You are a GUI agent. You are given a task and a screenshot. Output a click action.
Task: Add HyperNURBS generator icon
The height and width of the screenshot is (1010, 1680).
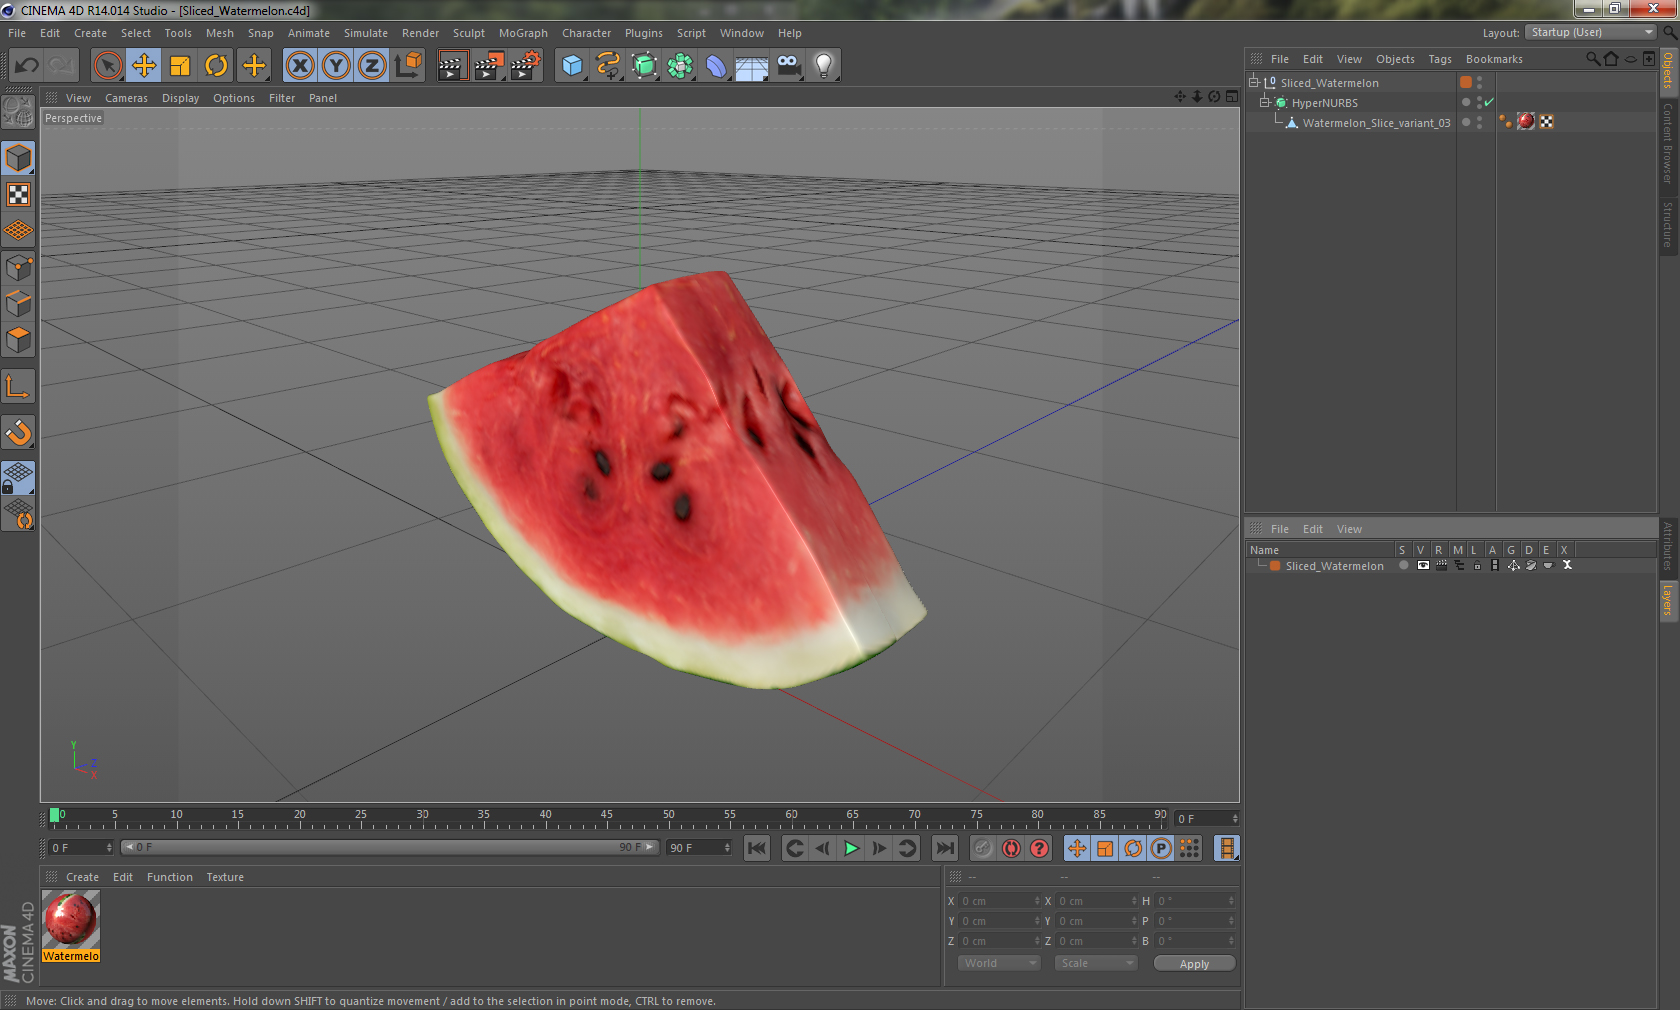[x=644, y=66]
